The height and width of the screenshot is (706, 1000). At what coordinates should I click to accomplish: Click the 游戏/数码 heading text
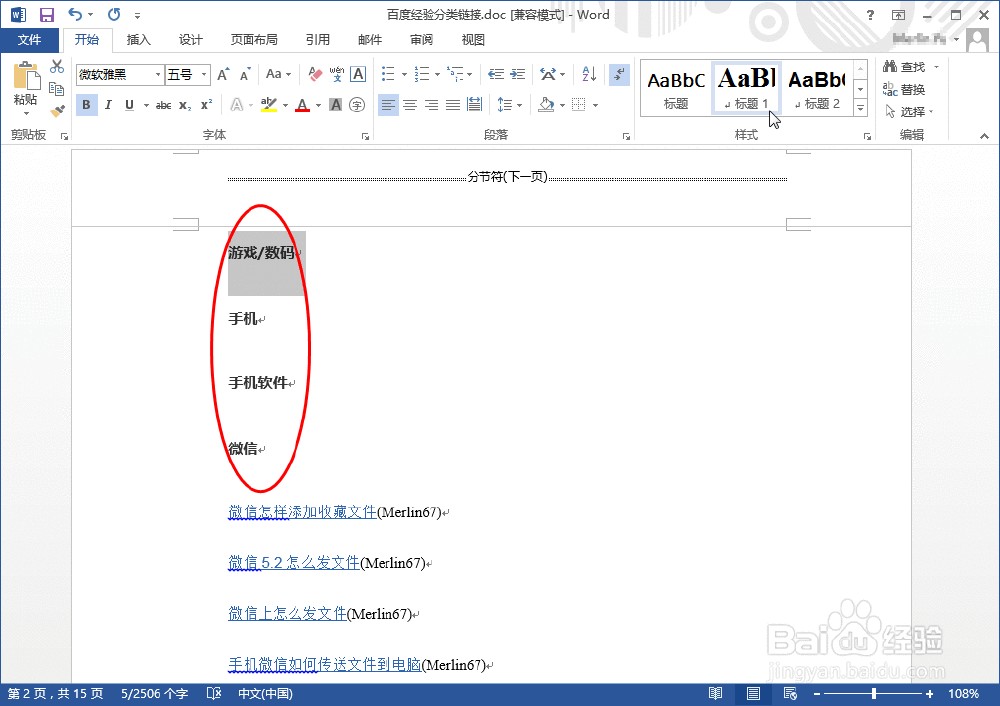tap(261, 253)
